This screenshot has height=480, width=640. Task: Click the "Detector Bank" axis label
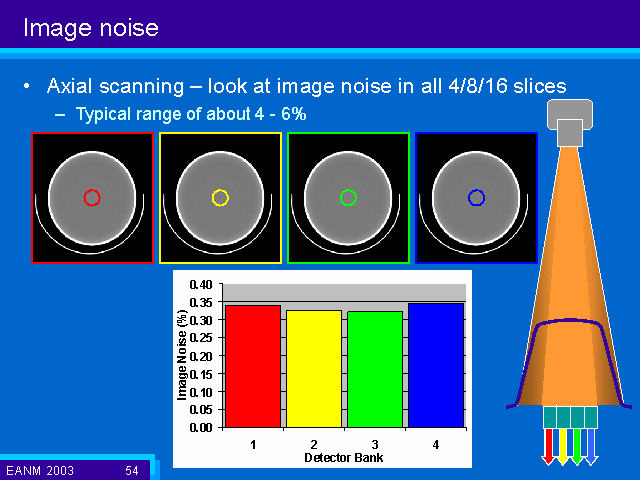[344, 457]
